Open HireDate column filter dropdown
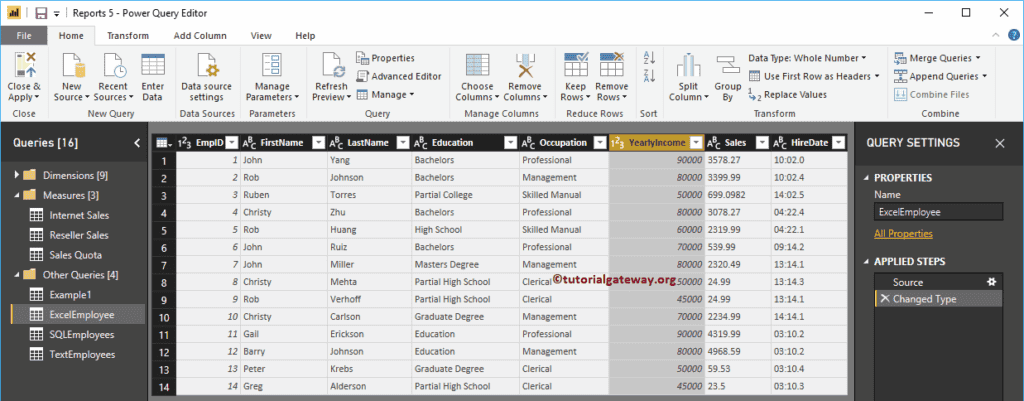 [839, 143]
